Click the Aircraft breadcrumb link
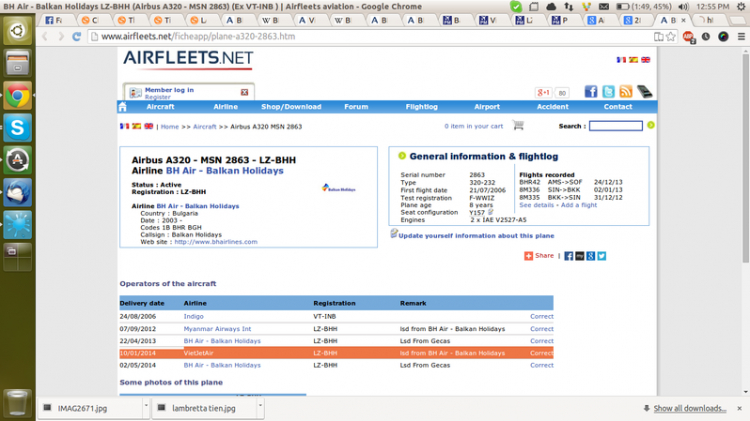The height and width of the screenshot is (421, 750). [x=205, y=127]
